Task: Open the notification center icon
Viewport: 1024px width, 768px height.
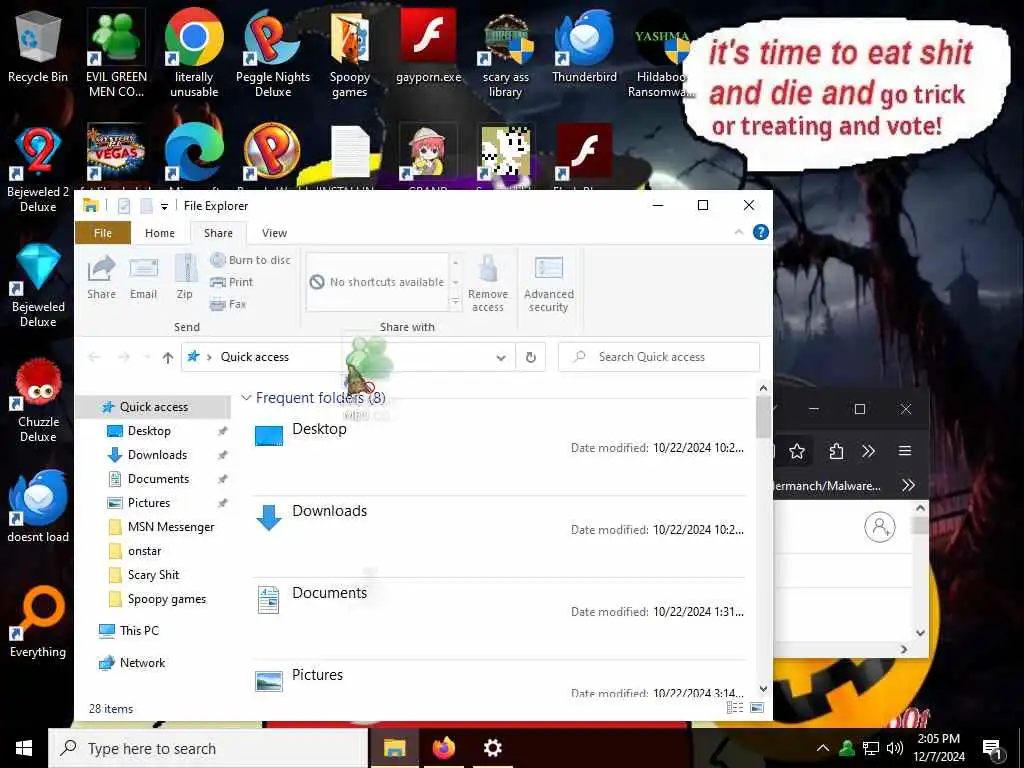Action: pos(992,749)
